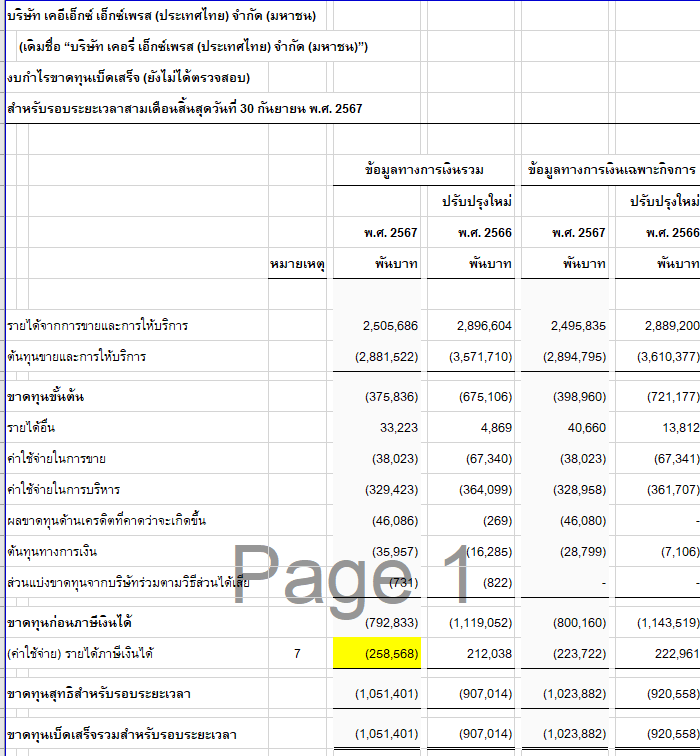
Task: Select cost cell (2,894,795)
Action: tap(575, 357)
